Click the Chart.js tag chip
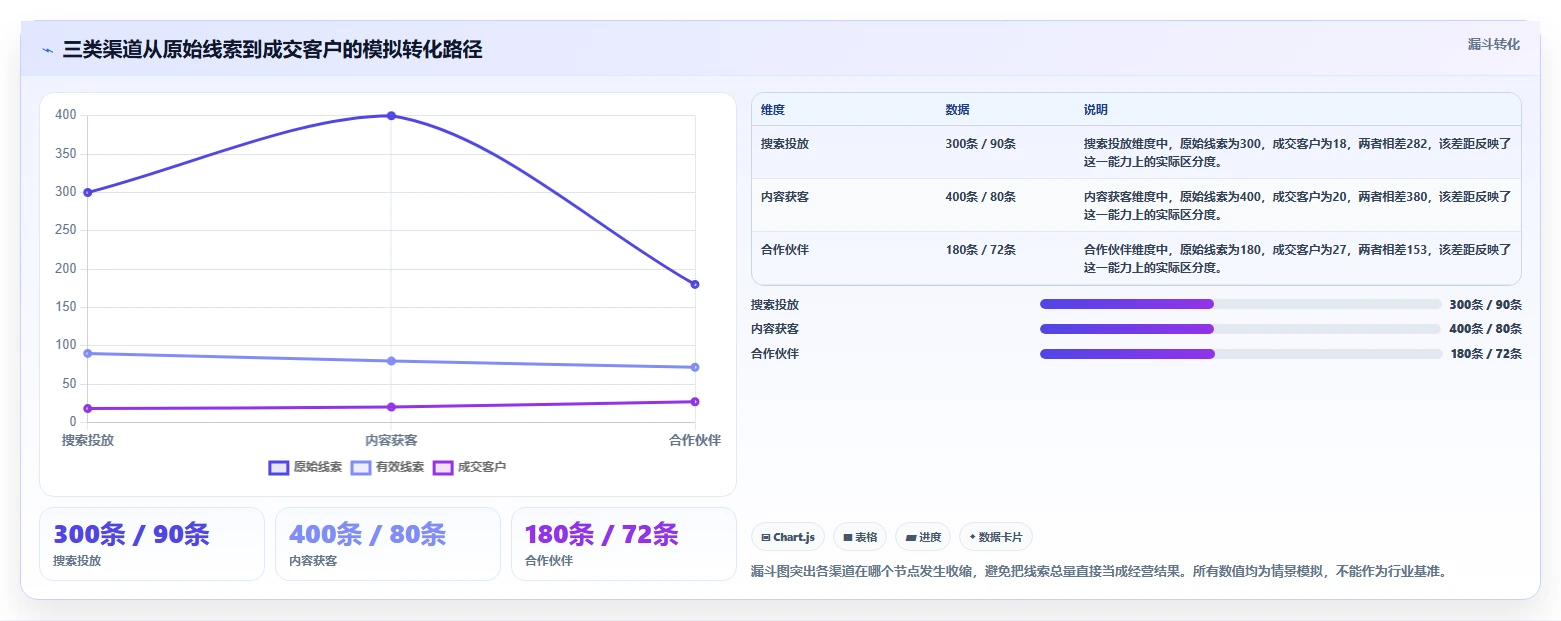This screenshot has width=1561, height=621. coord(788,537)
